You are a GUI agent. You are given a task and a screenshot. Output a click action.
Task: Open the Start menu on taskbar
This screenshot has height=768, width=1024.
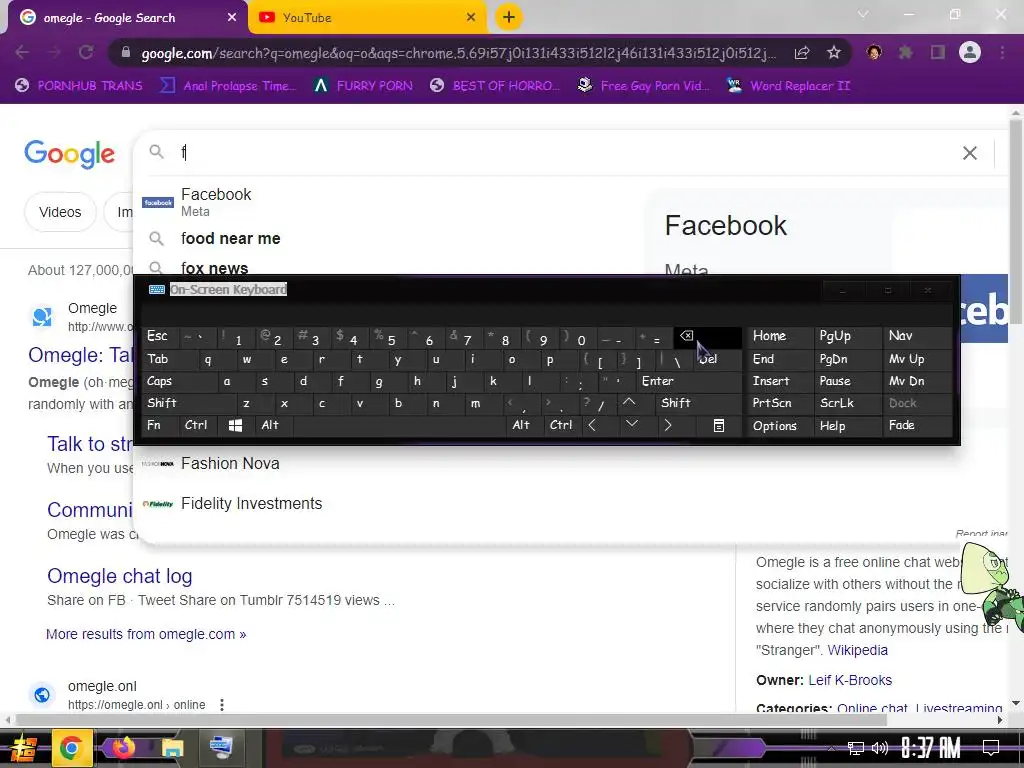[x=24, y=747]
